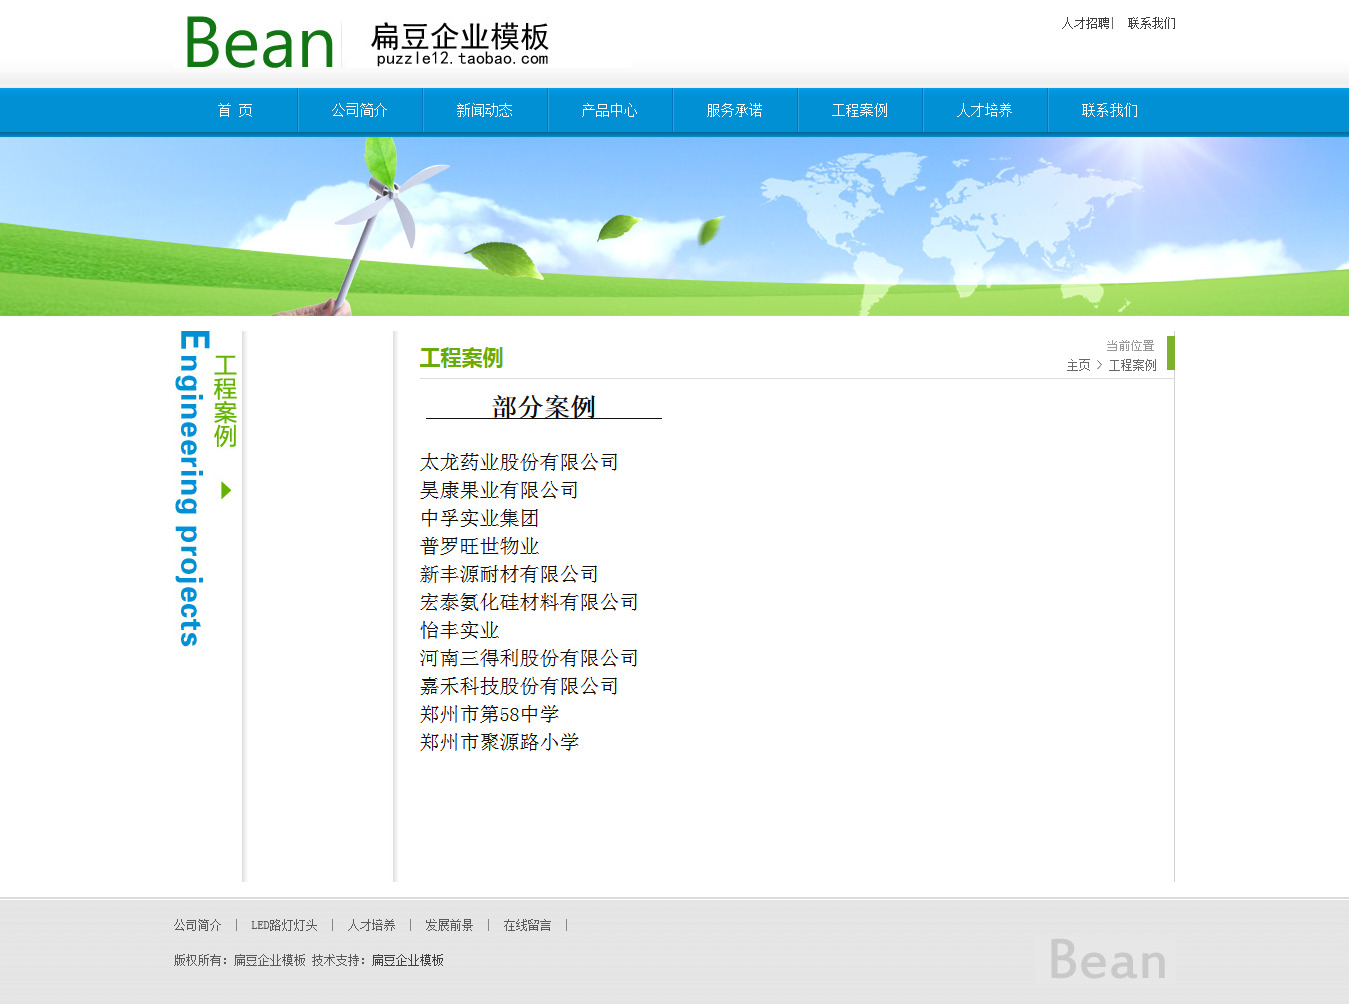Click the 主页 breadcrumb link

tap(1078, 366)
